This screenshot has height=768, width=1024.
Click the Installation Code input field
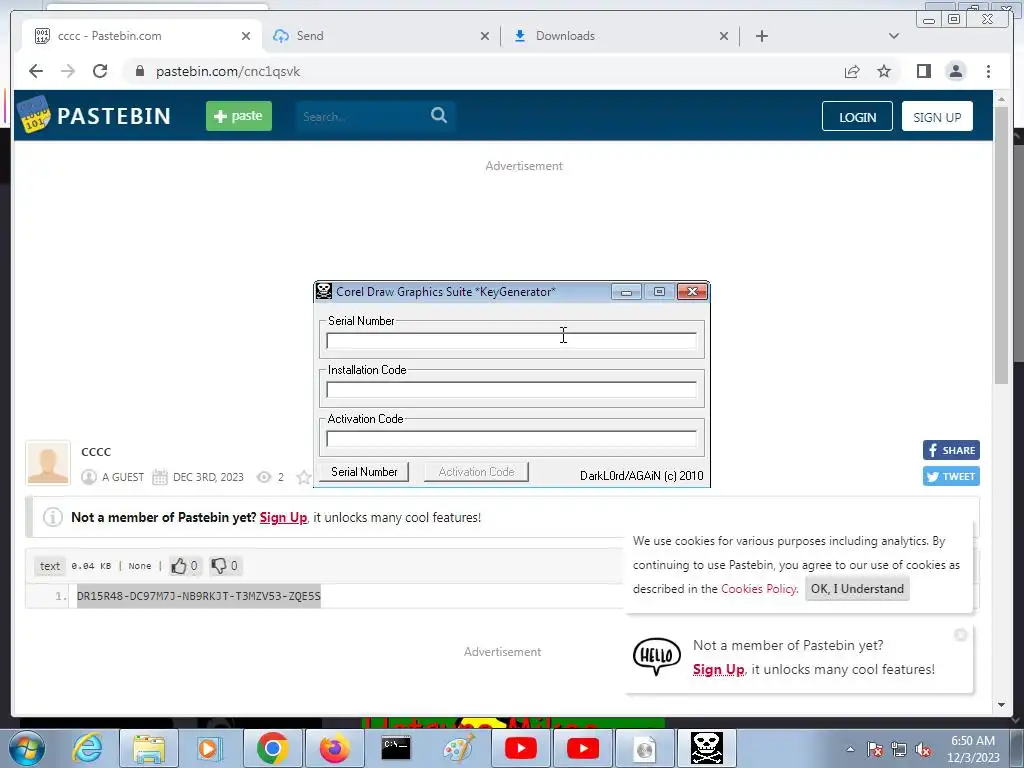click(x=511, y=389)
